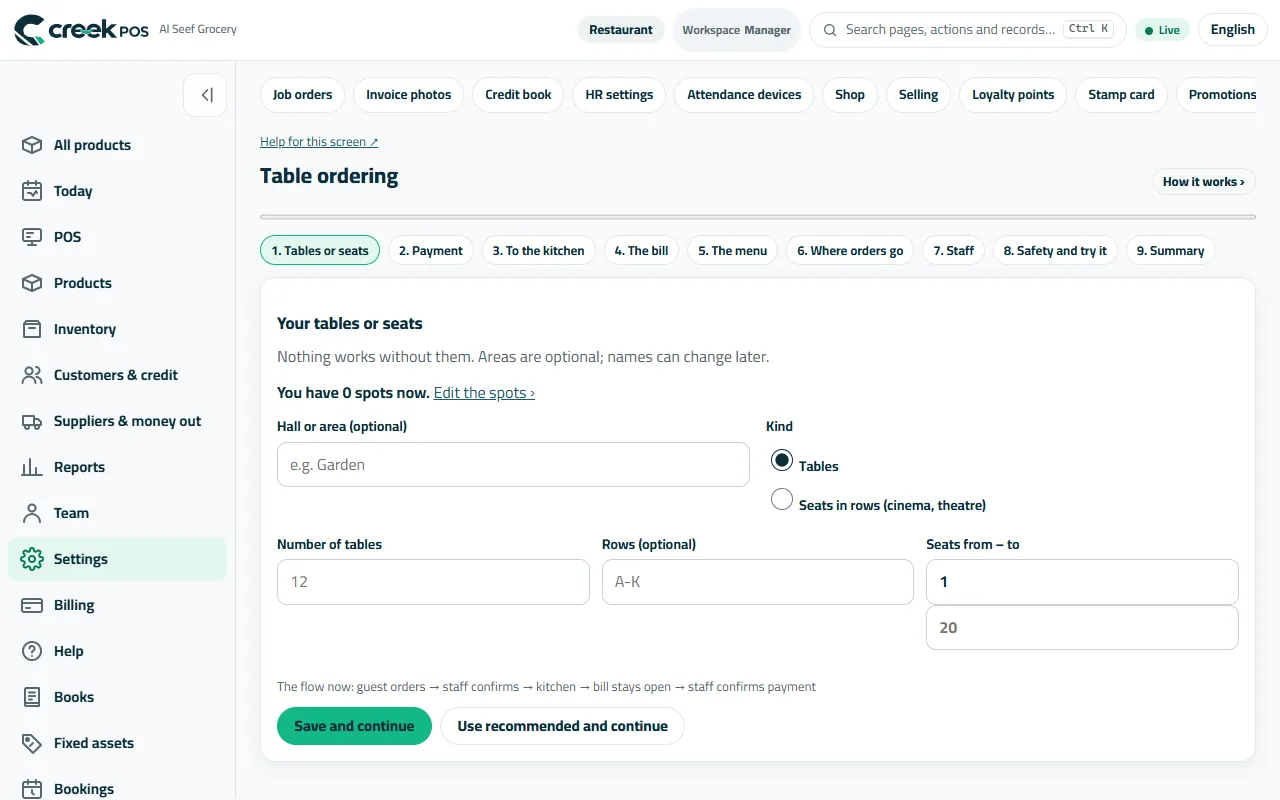Go to step 9 Summary
This screenshot has height=800, width=1280.
tap(1170, 251)
